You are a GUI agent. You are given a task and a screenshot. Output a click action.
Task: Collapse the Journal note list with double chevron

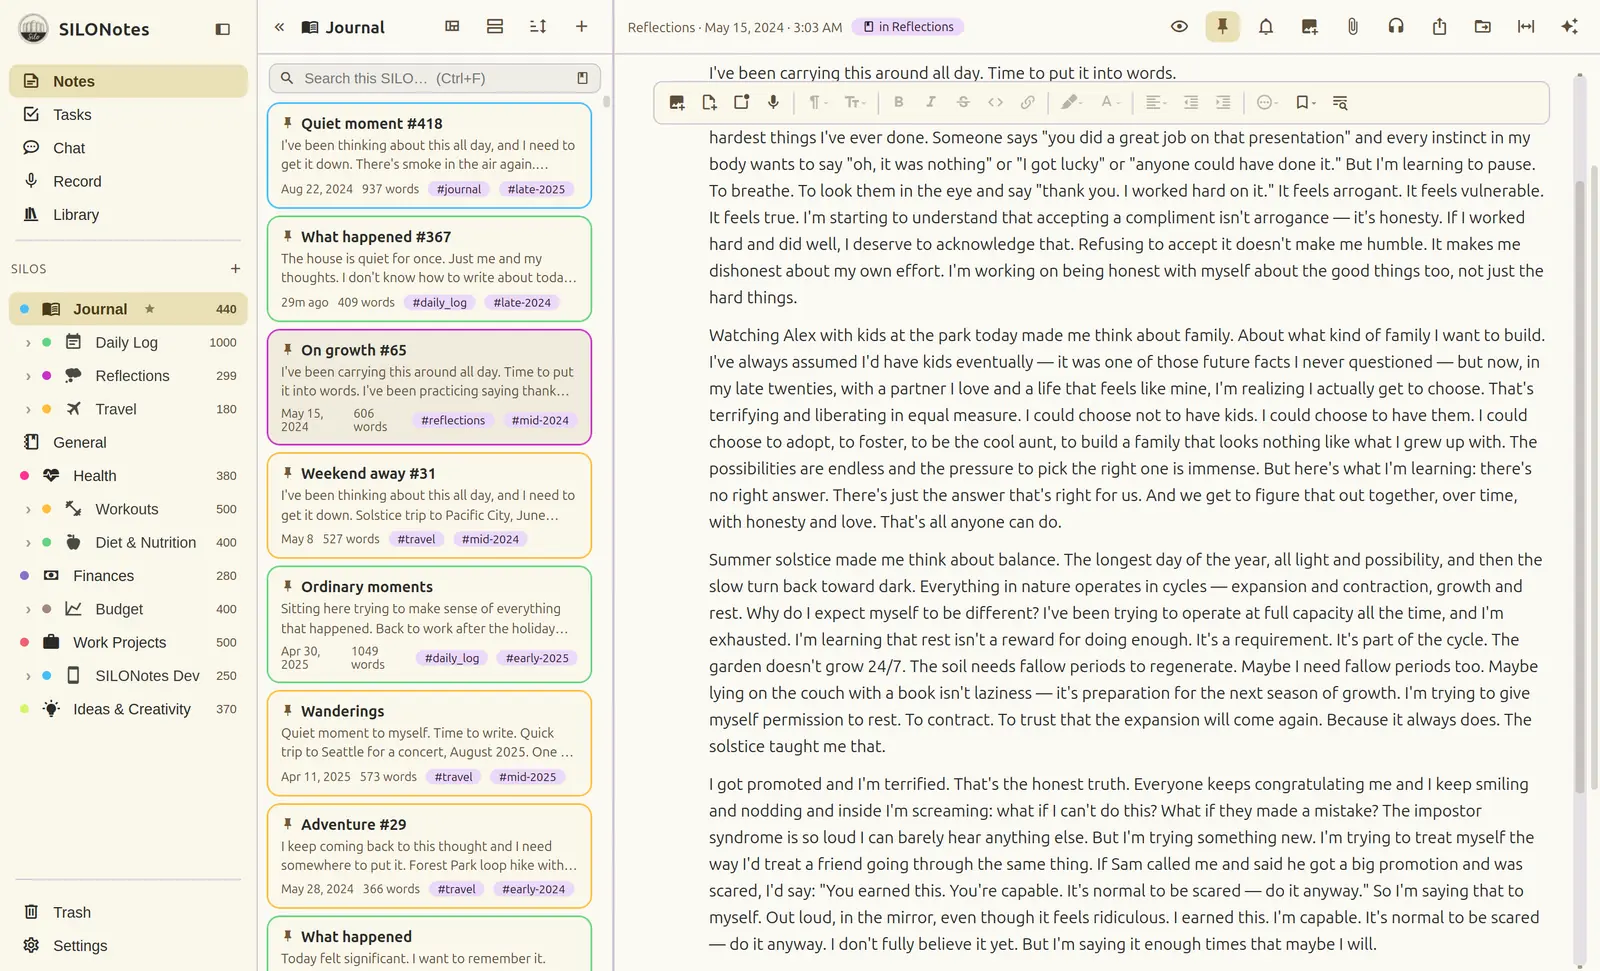coord(280,27)
